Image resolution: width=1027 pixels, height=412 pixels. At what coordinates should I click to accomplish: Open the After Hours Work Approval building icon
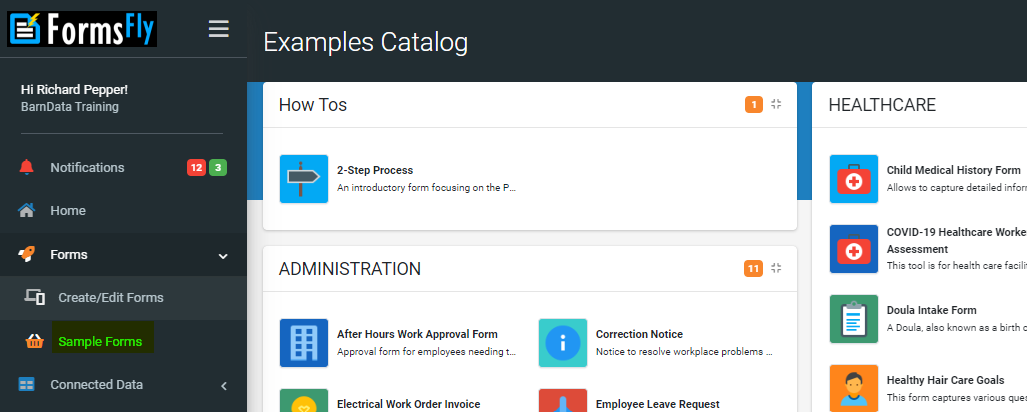point(304,343)
